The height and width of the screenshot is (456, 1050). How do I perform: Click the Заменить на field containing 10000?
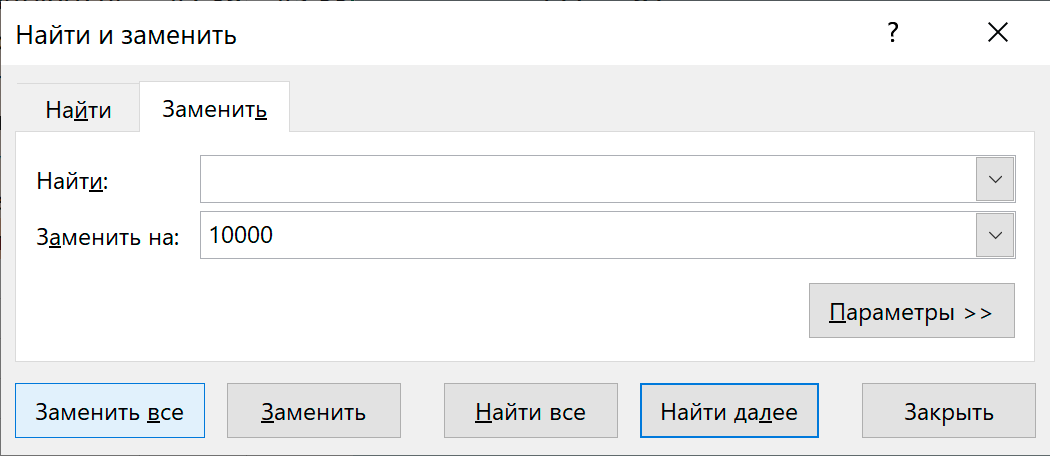(587, 235)
